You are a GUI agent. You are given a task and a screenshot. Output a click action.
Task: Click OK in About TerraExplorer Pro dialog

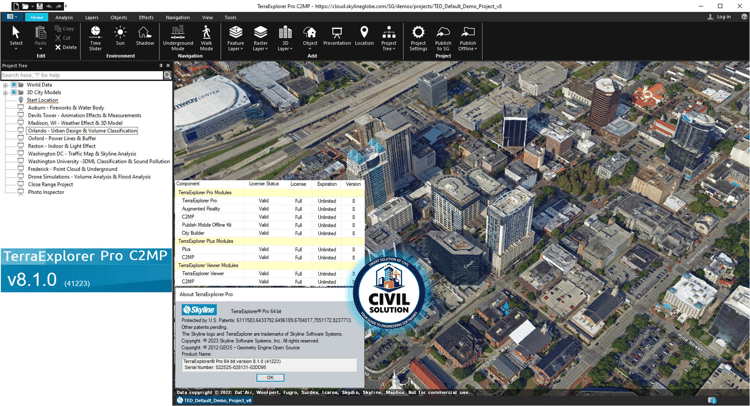270,378
